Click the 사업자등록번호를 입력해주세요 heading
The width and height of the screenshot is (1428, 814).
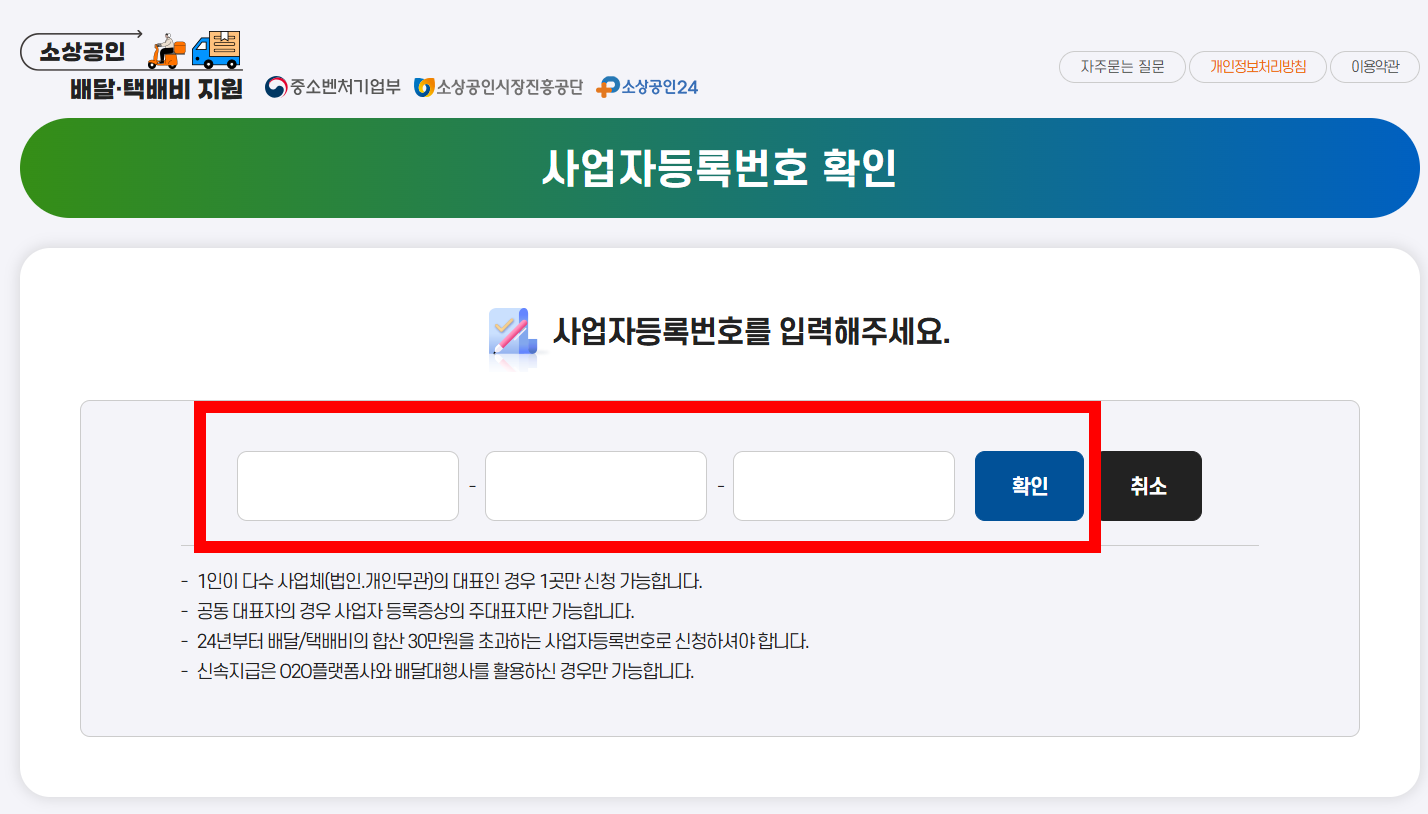click(751, 331)
